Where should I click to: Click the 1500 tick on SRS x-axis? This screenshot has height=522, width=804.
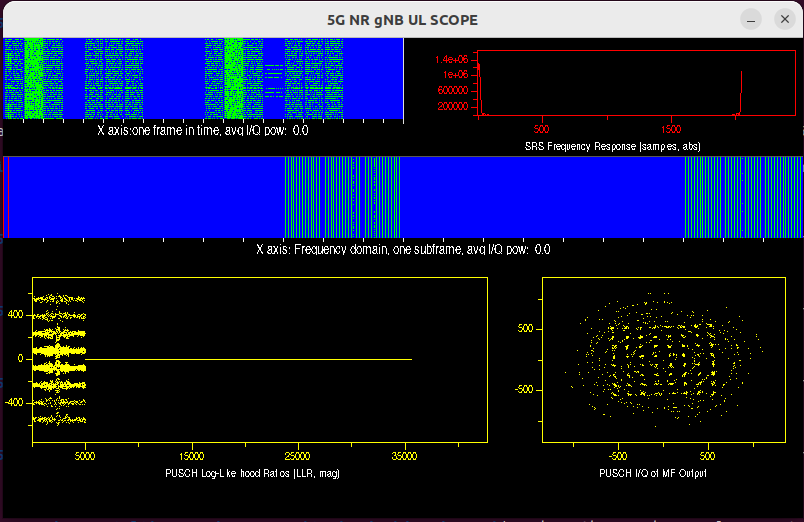pos(671,130)
